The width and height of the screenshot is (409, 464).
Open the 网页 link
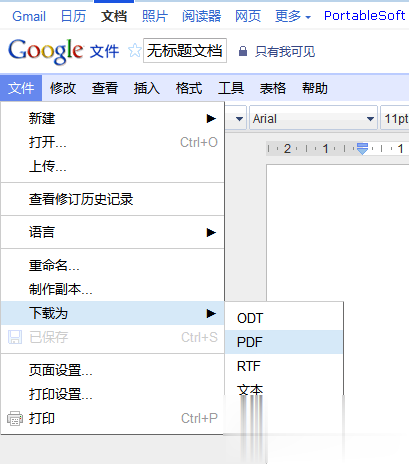pos(248,16)
